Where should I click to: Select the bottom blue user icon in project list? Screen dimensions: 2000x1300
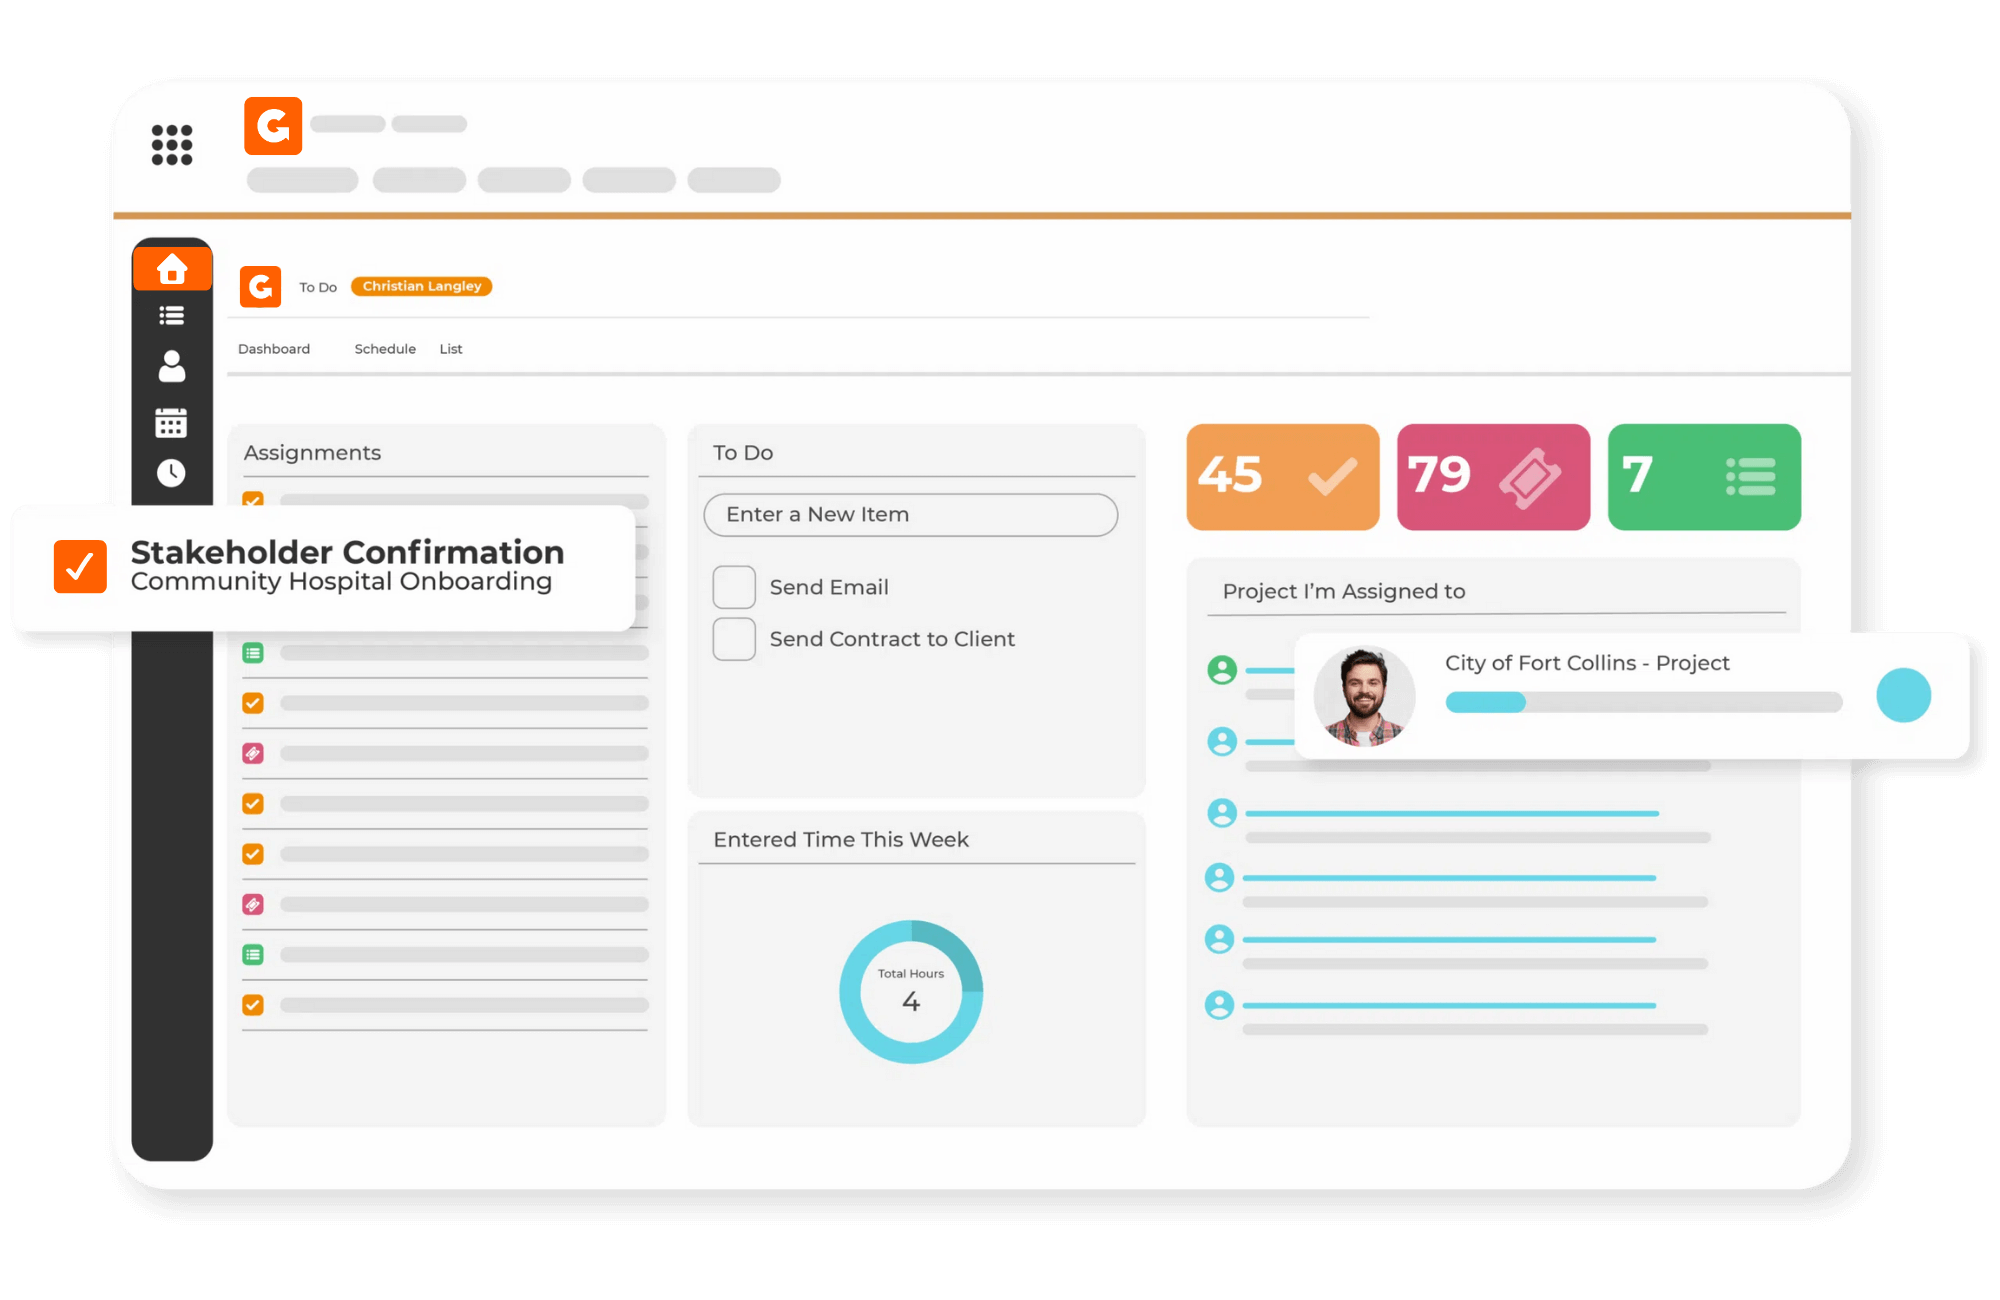[1219, 1005]
